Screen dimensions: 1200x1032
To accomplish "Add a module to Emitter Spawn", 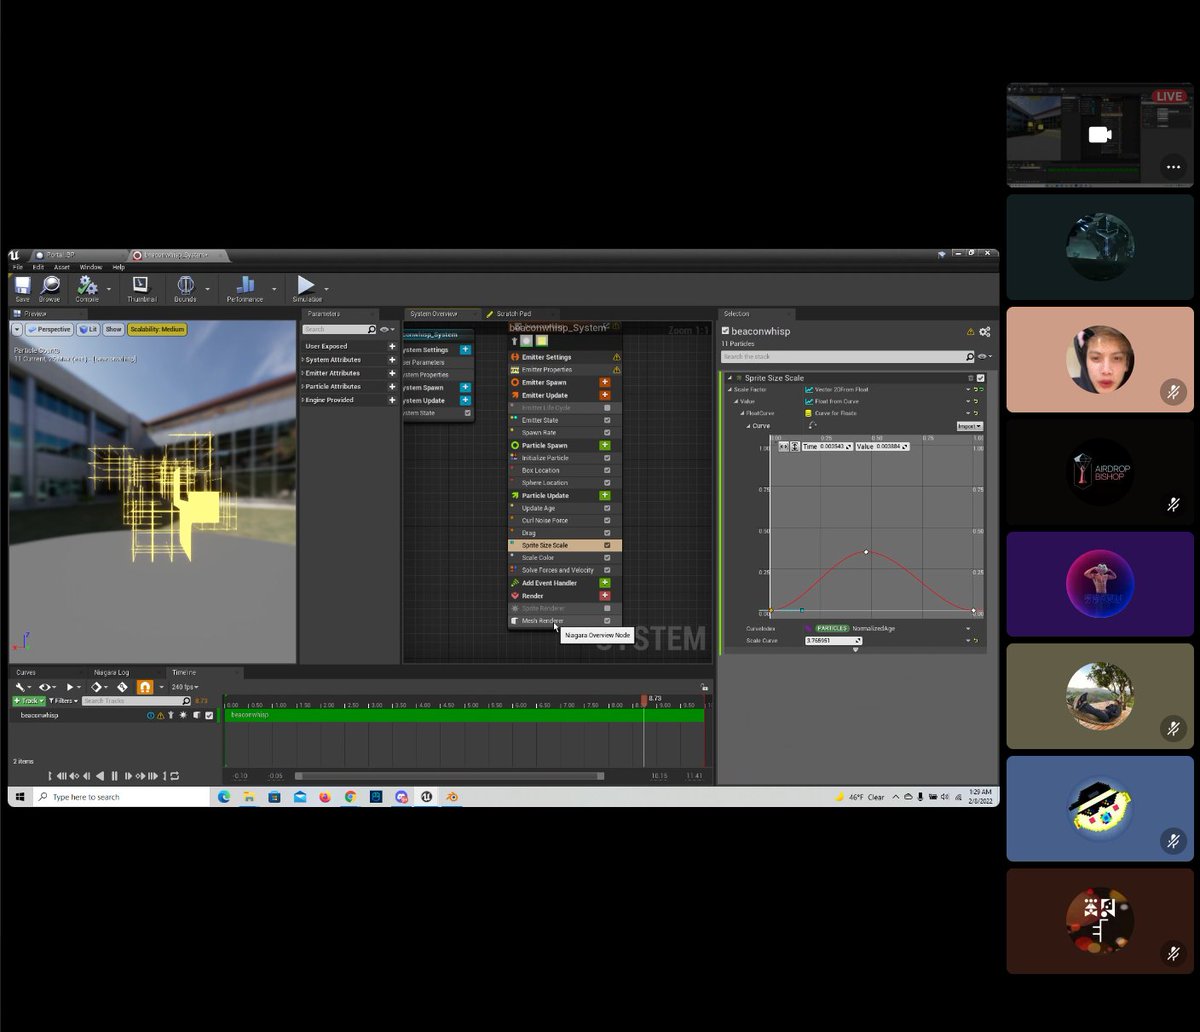I will point(605,382).
